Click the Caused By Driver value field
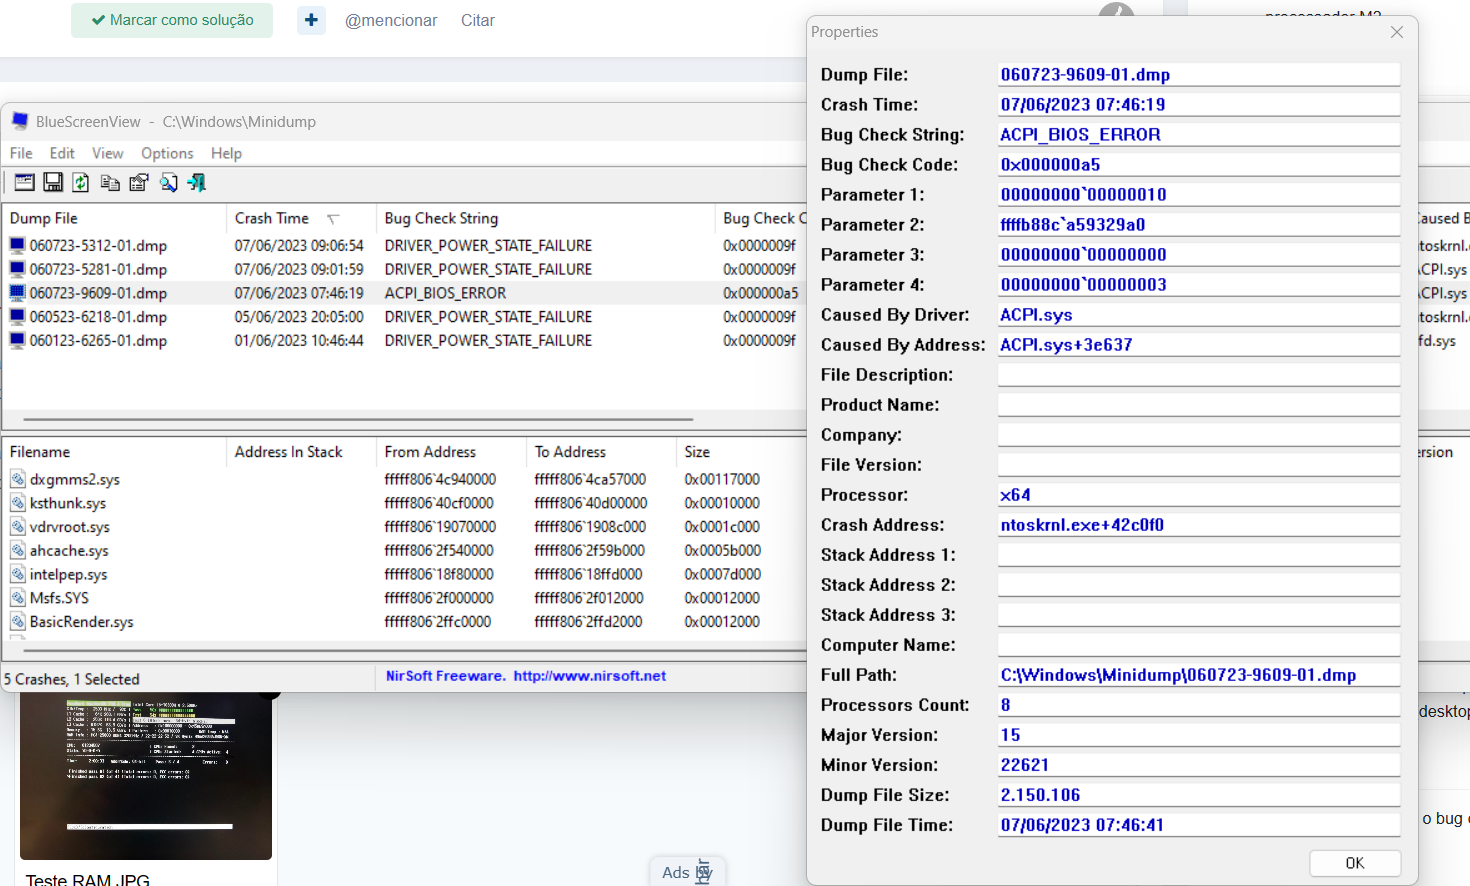Screen dimensions: 1470x886 1199,315
